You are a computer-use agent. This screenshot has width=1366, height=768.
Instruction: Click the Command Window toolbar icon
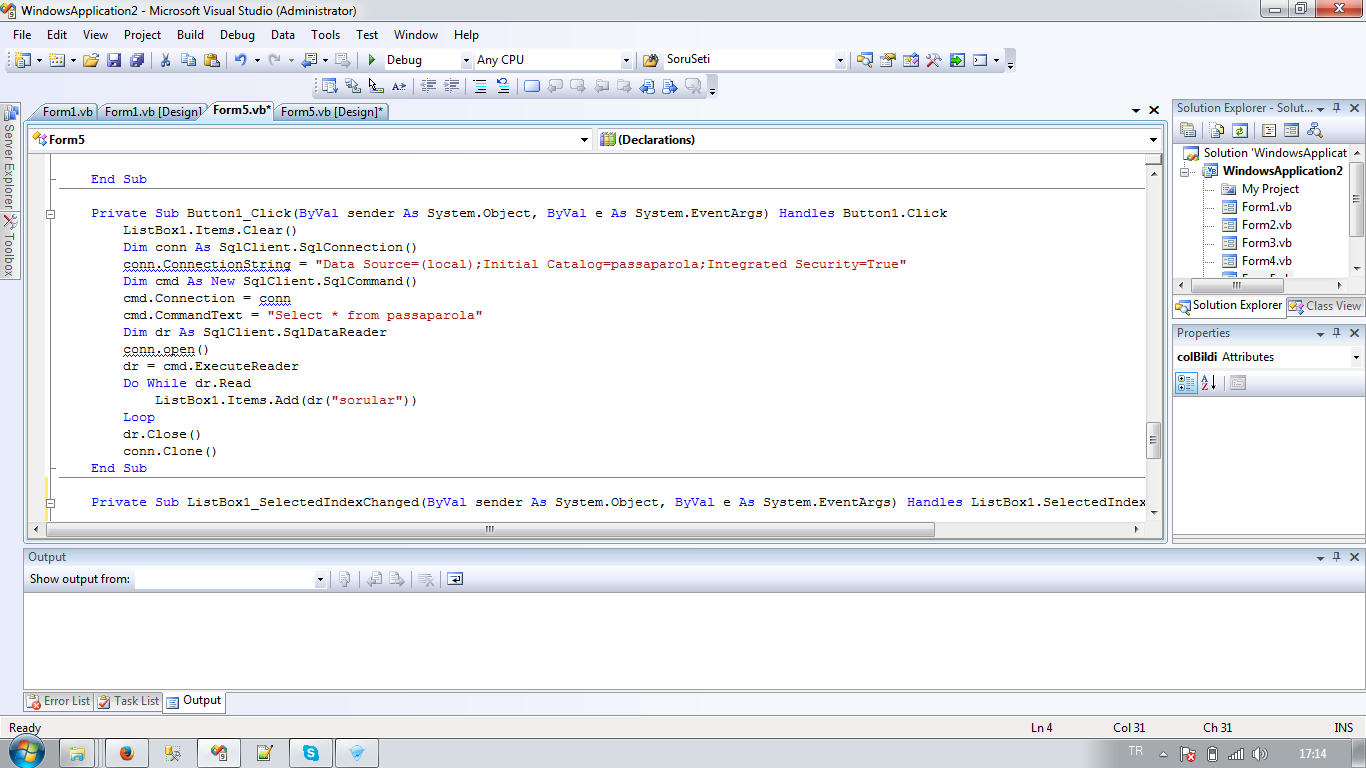point(980,60)
